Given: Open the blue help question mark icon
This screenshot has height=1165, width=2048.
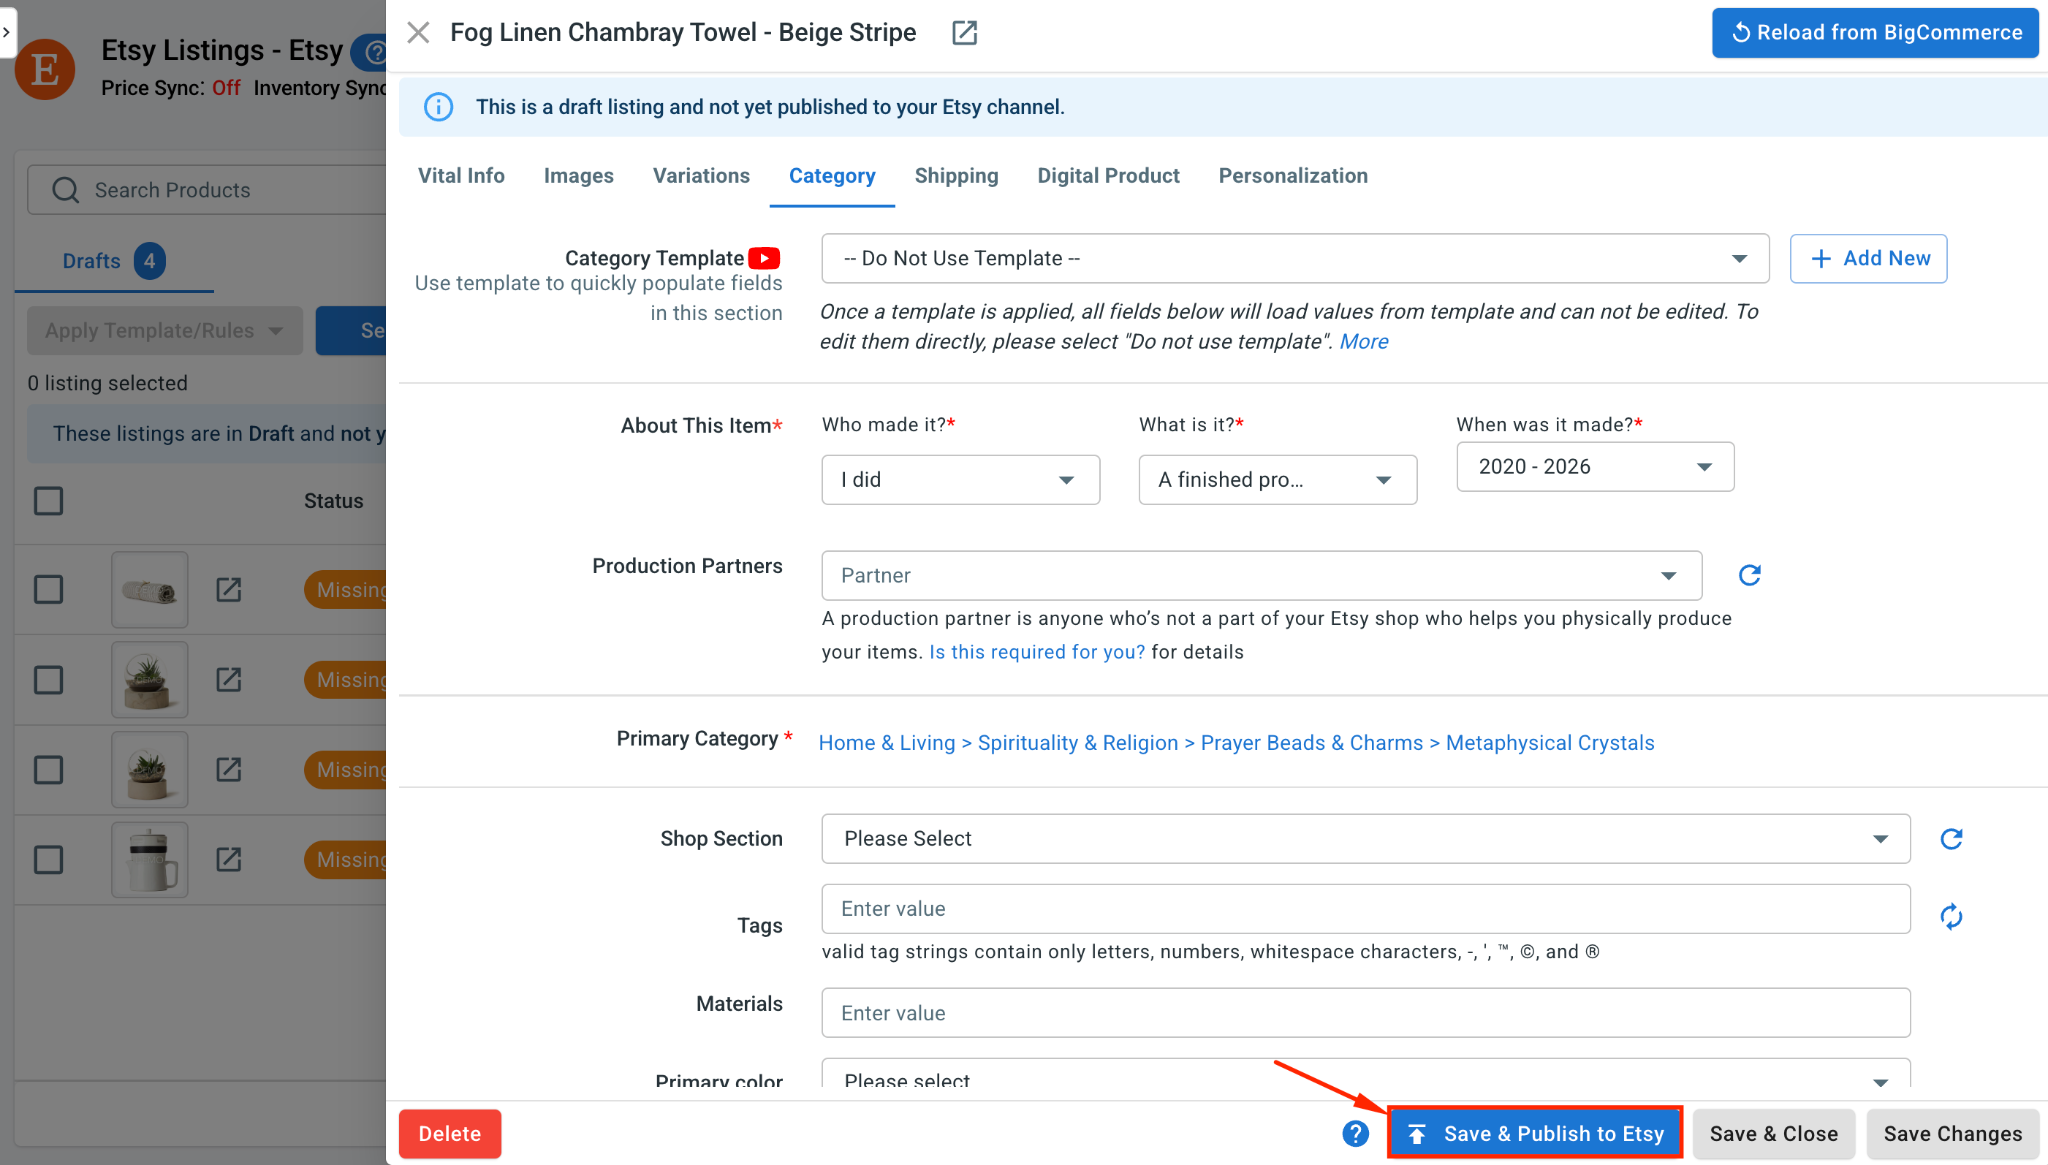Looking at the screenshot, I should tap(1355, 1133).
